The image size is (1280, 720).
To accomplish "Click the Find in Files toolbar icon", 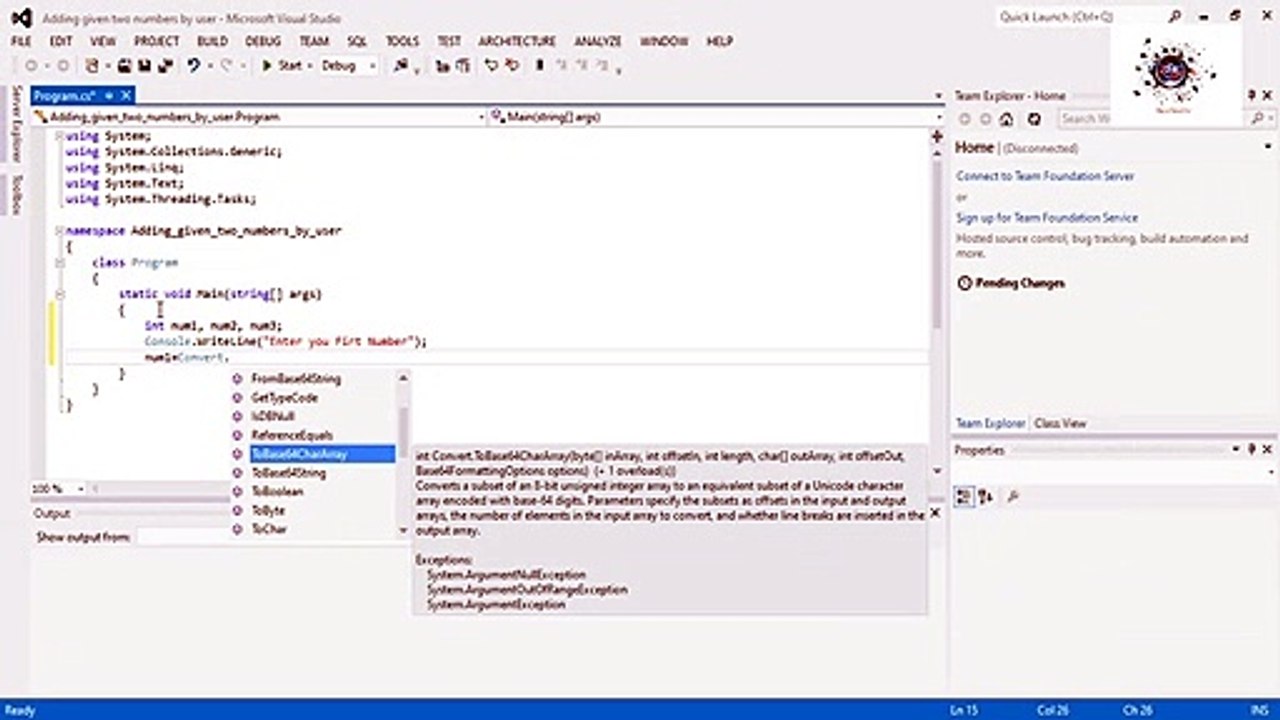I will pos(401,66).
